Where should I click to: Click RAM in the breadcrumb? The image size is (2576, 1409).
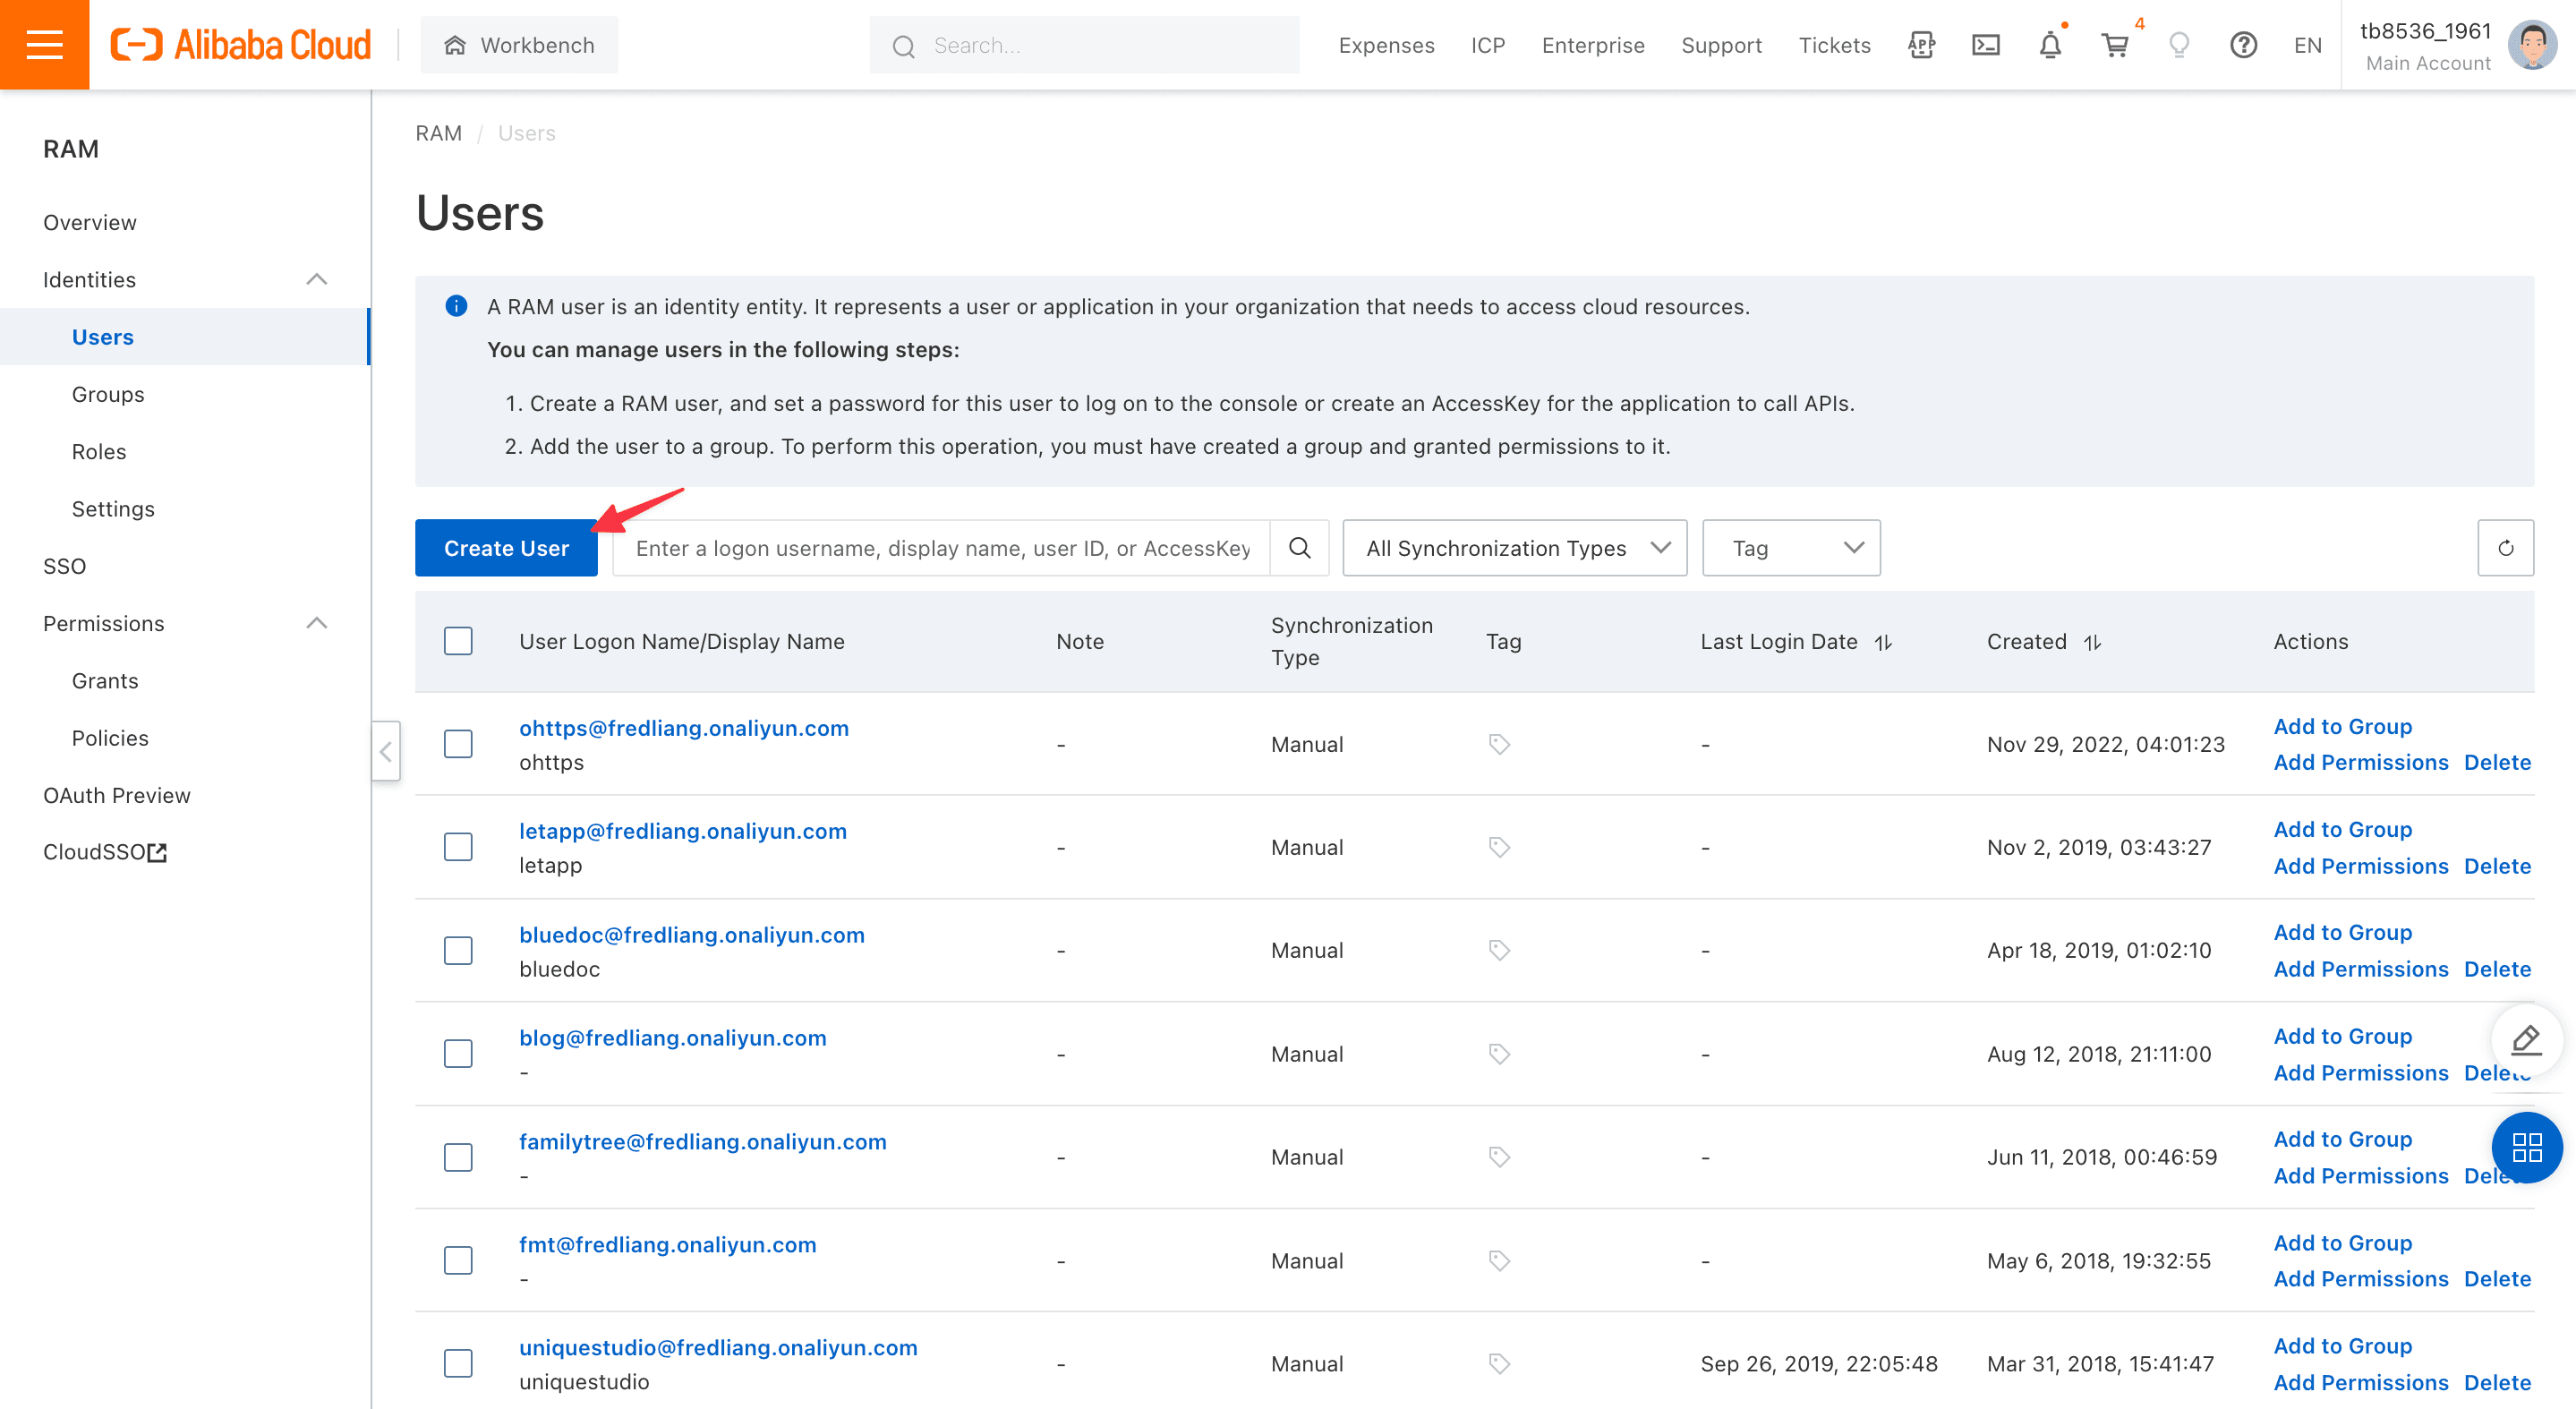(439, 133)
